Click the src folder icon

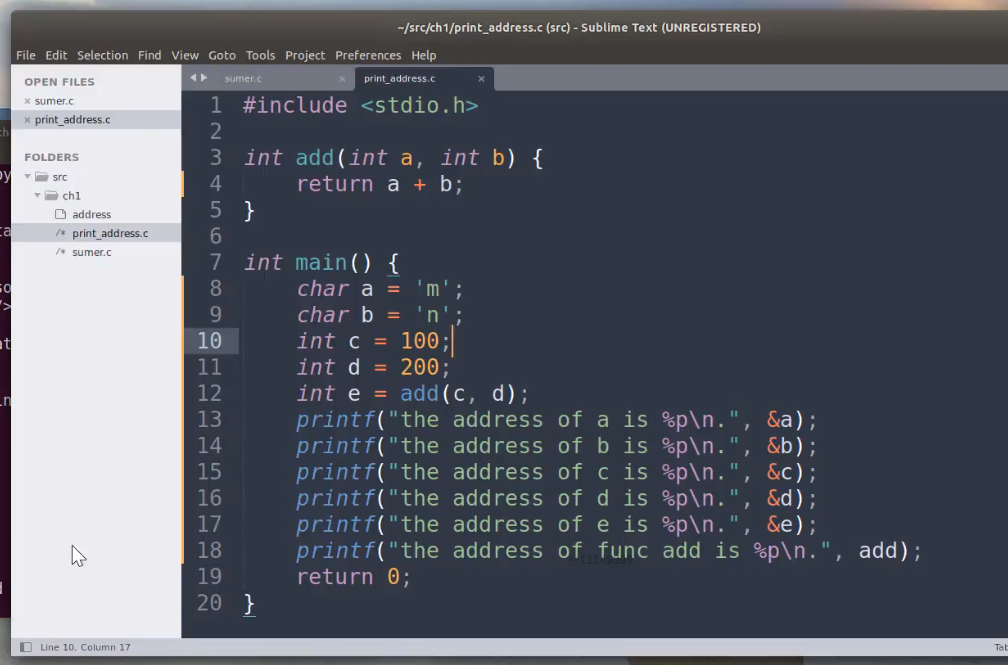coord(42,176)
